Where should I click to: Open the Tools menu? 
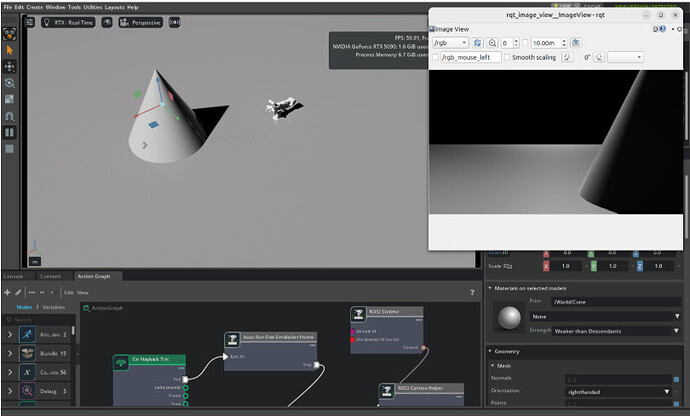click(x=74, y=7)
